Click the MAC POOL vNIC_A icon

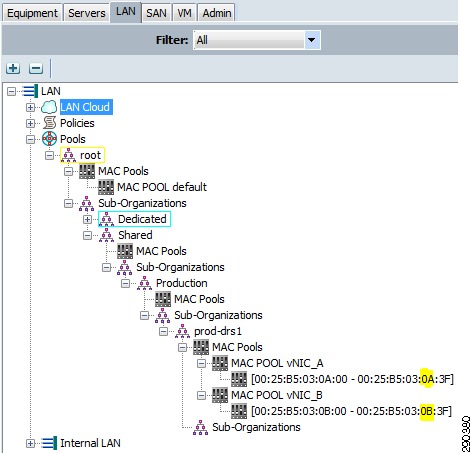coord(220,363)
